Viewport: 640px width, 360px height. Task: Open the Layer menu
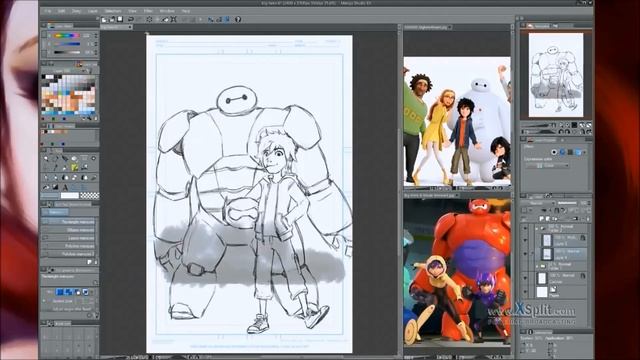coord(93,11)
